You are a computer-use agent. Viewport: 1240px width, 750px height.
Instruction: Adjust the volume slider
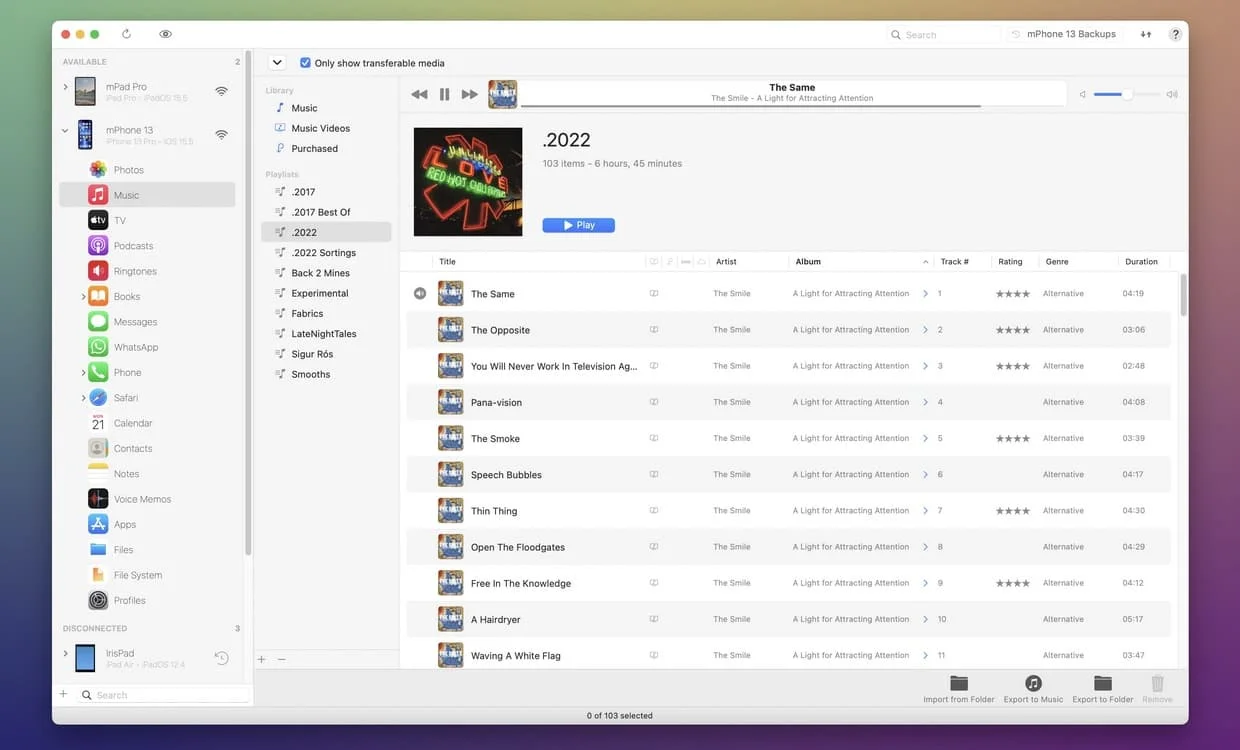point(1126,94)
